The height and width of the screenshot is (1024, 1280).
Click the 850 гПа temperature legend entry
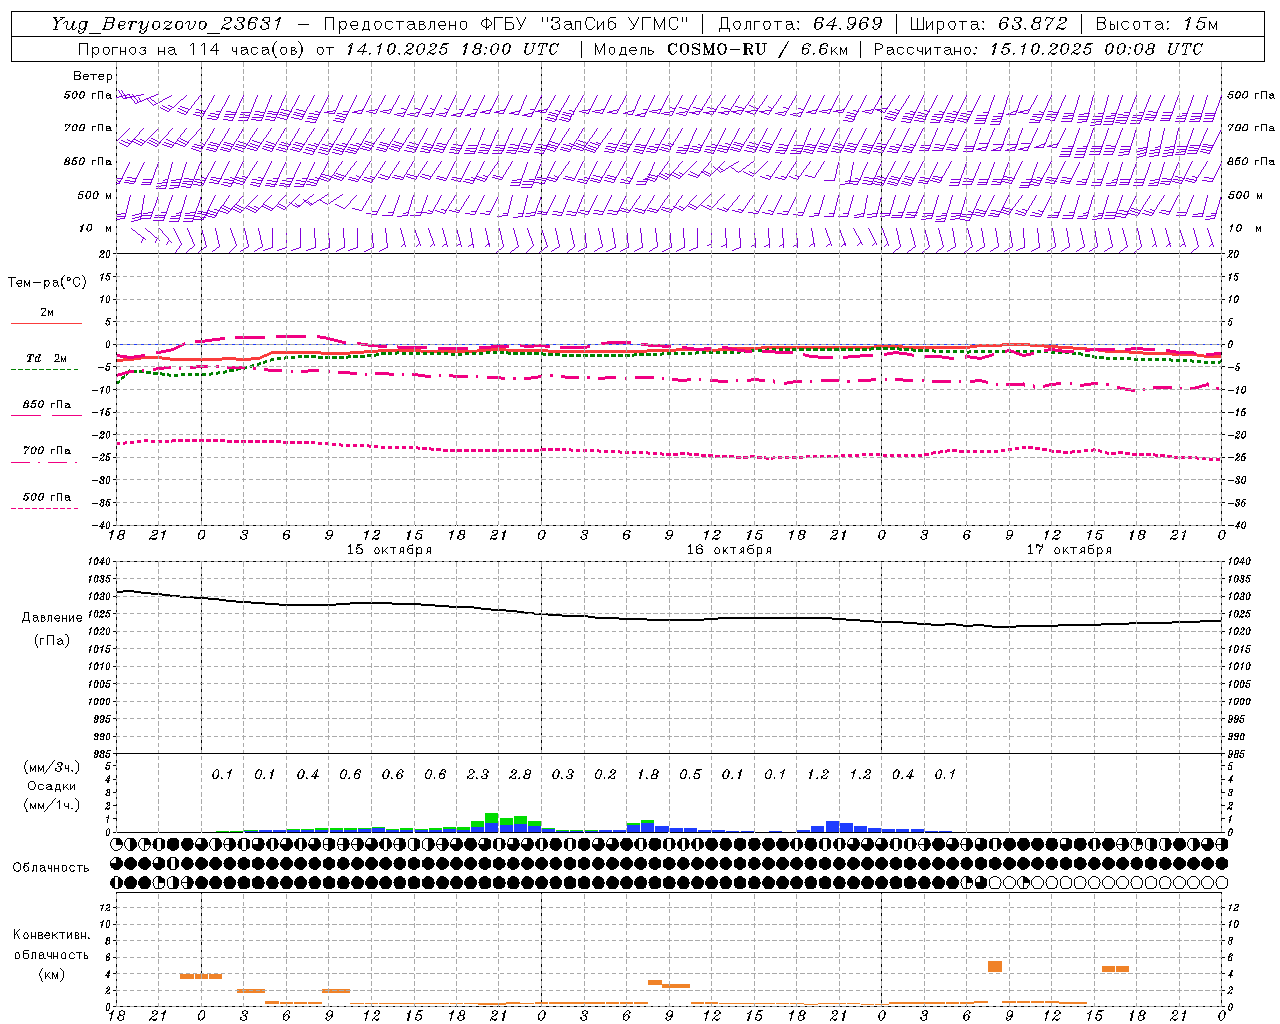pos(47,405)
